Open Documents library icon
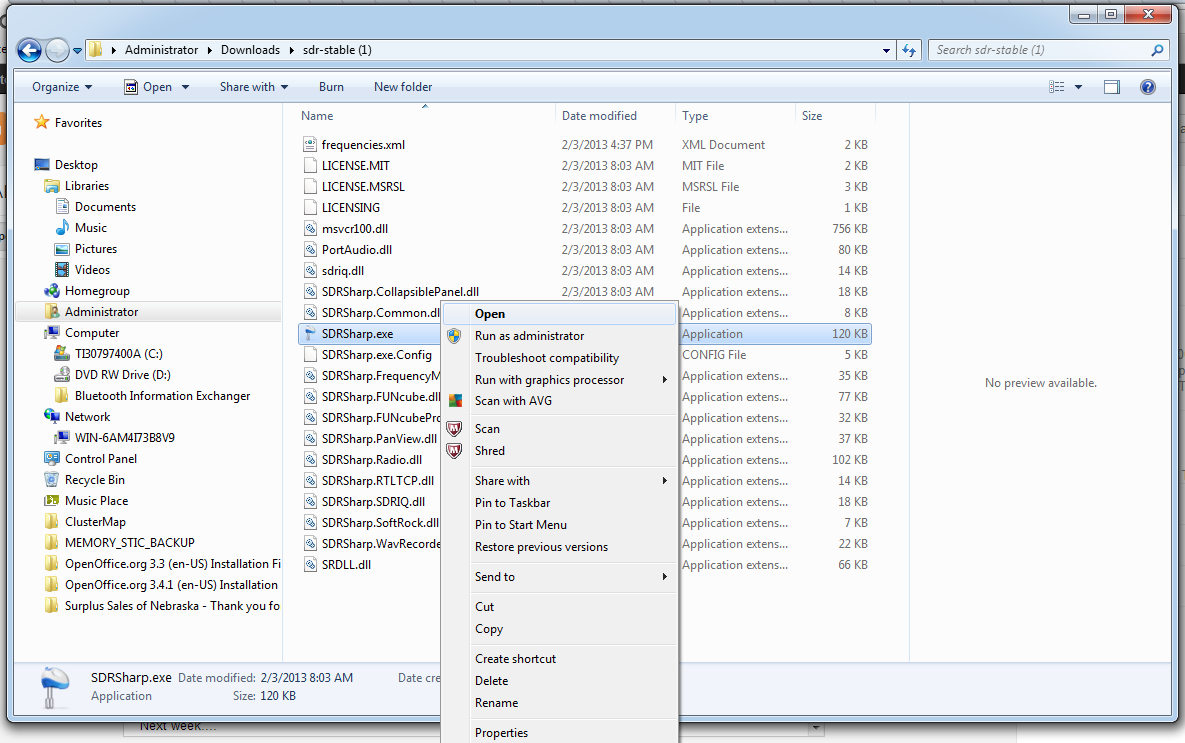1185x743 pixels. (63, 207)
